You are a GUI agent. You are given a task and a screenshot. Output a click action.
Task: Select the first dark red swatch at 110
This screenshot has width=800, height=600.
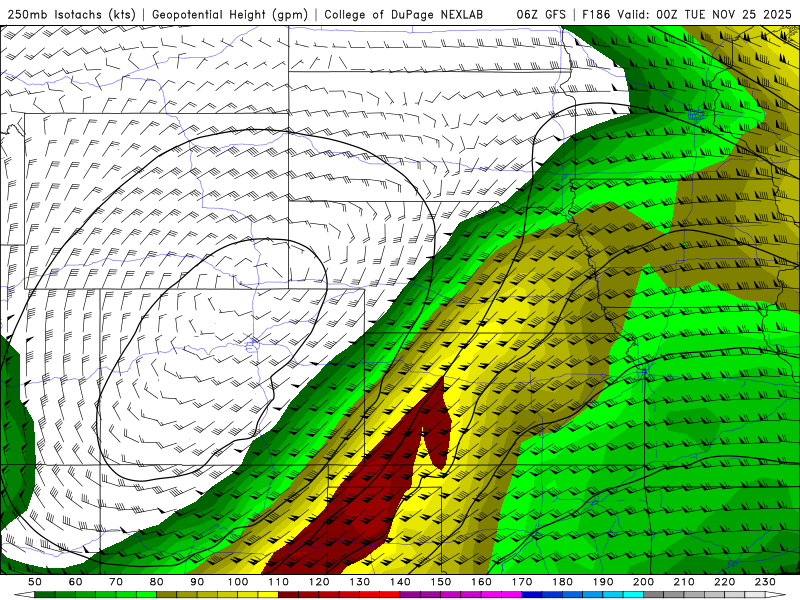288,595
